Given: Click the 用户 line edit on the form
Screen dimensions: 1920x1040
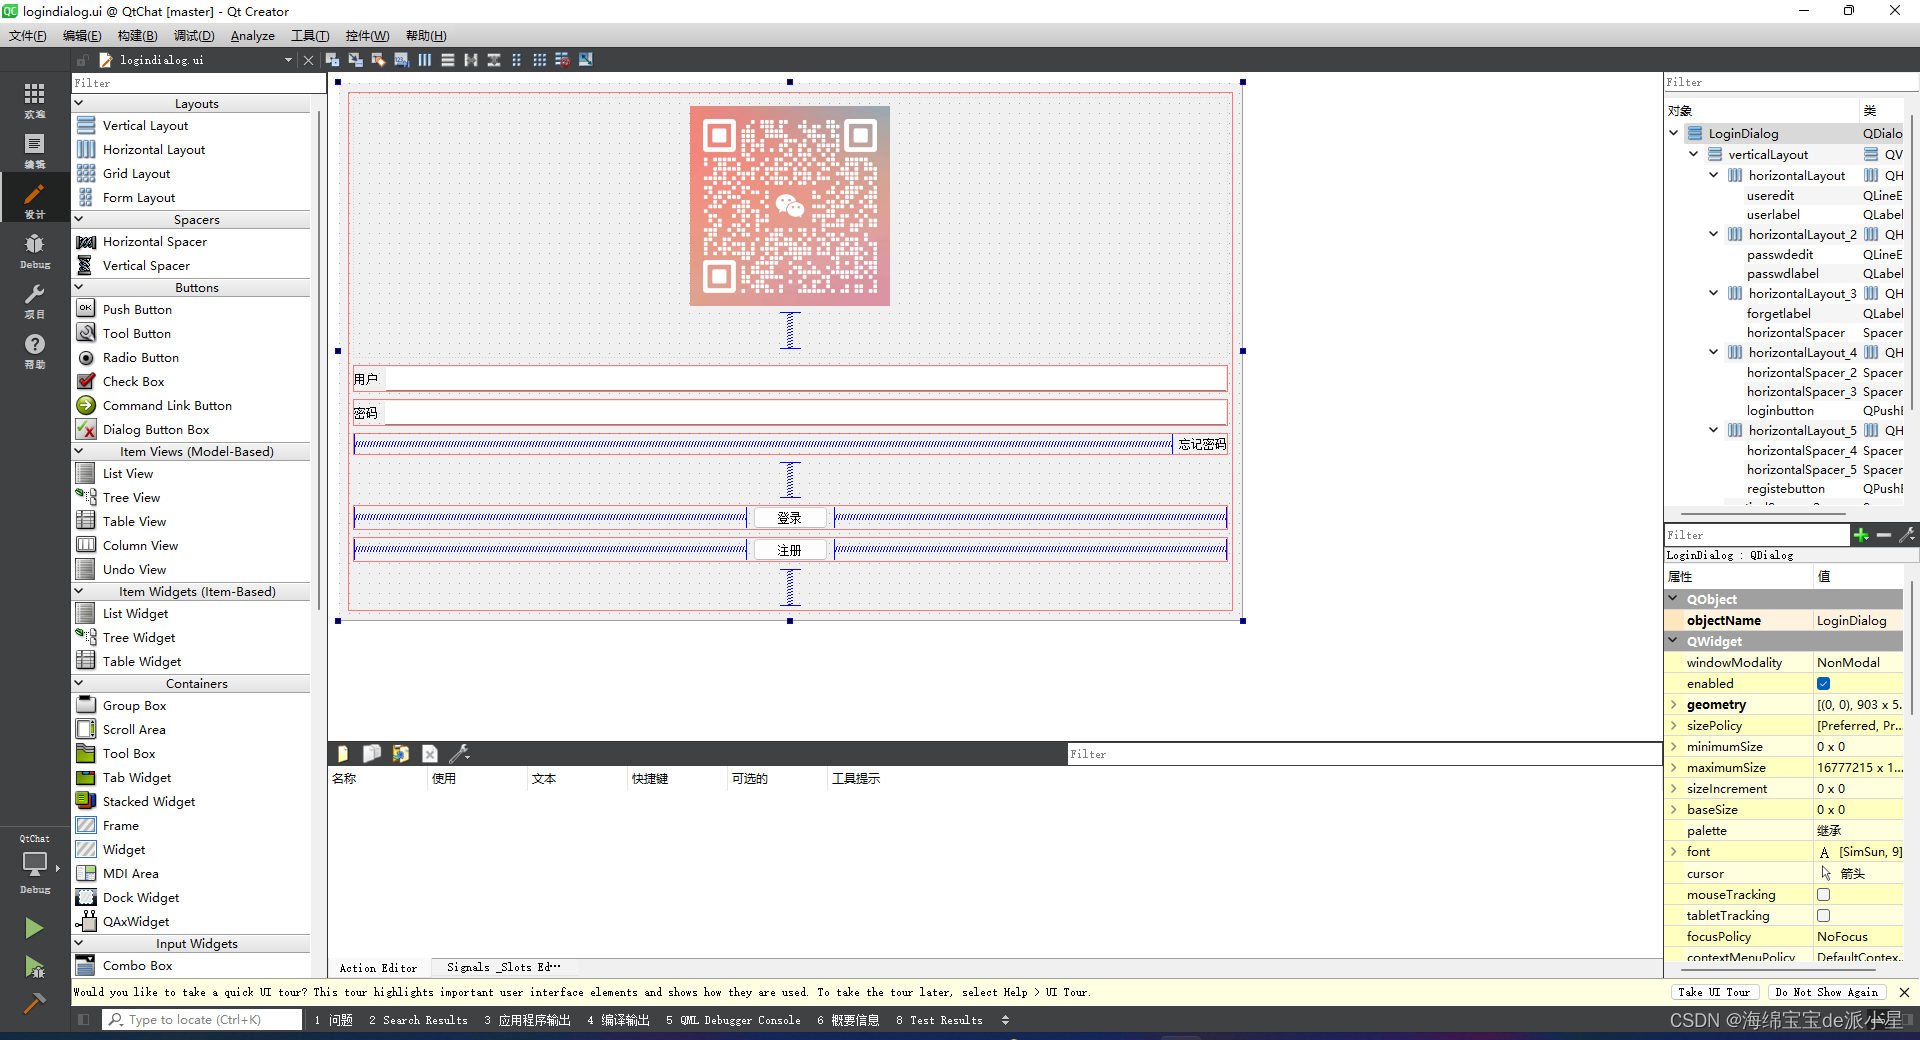Looking at the screenshot, I should coord(806,379).
